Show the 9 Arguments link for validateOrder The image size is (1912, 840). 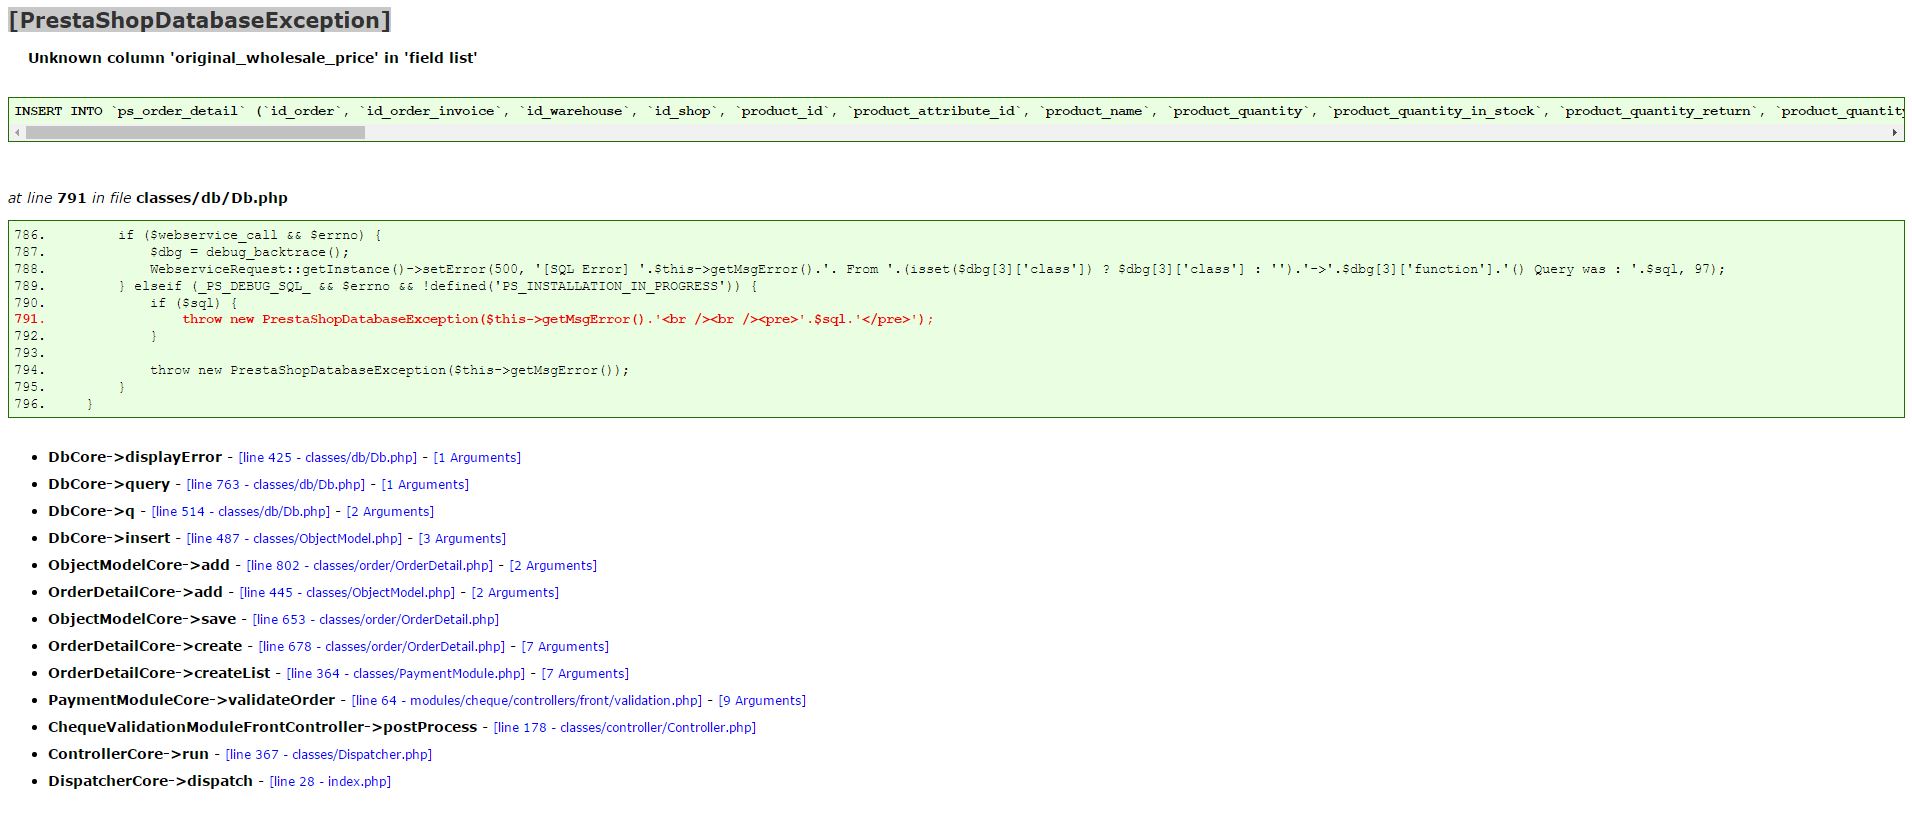(x=762, y=701)
